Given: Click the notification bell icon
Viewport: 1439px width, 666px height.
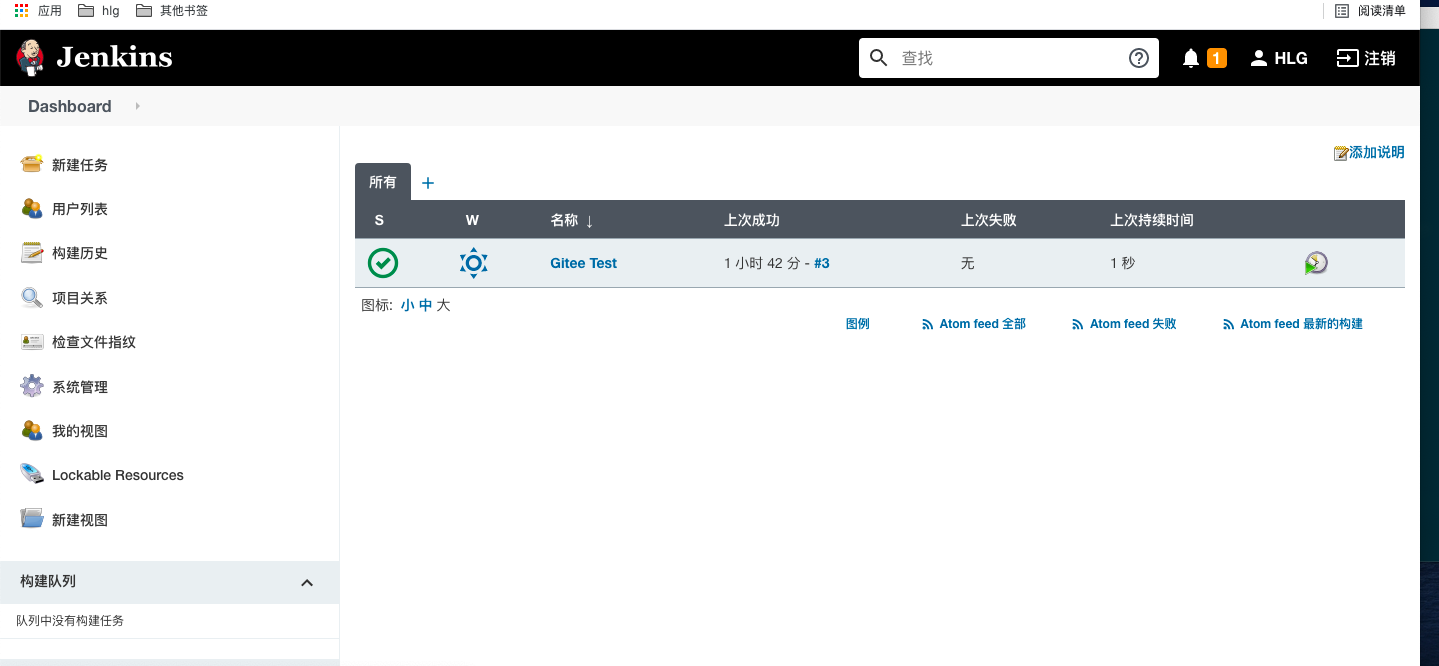Looking at the screenshot, I should [x=1190, y=58].
